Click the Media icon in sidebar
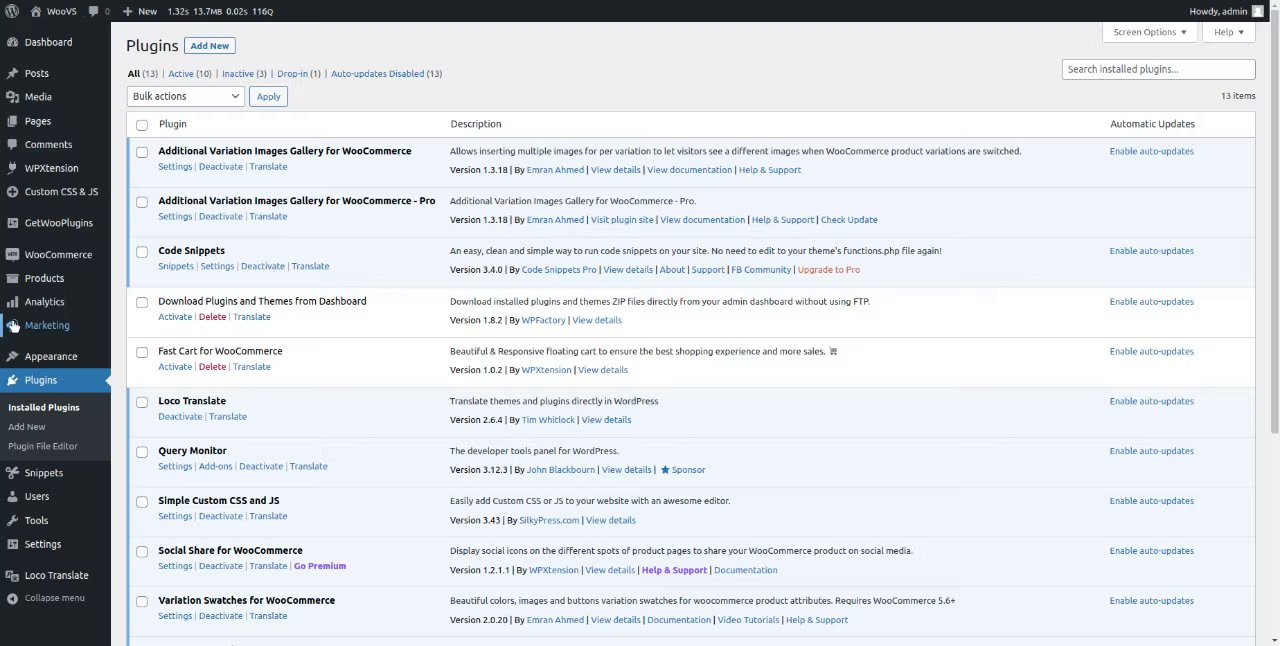Screen dimensions: 1280x646 click(x=12, y=97)
